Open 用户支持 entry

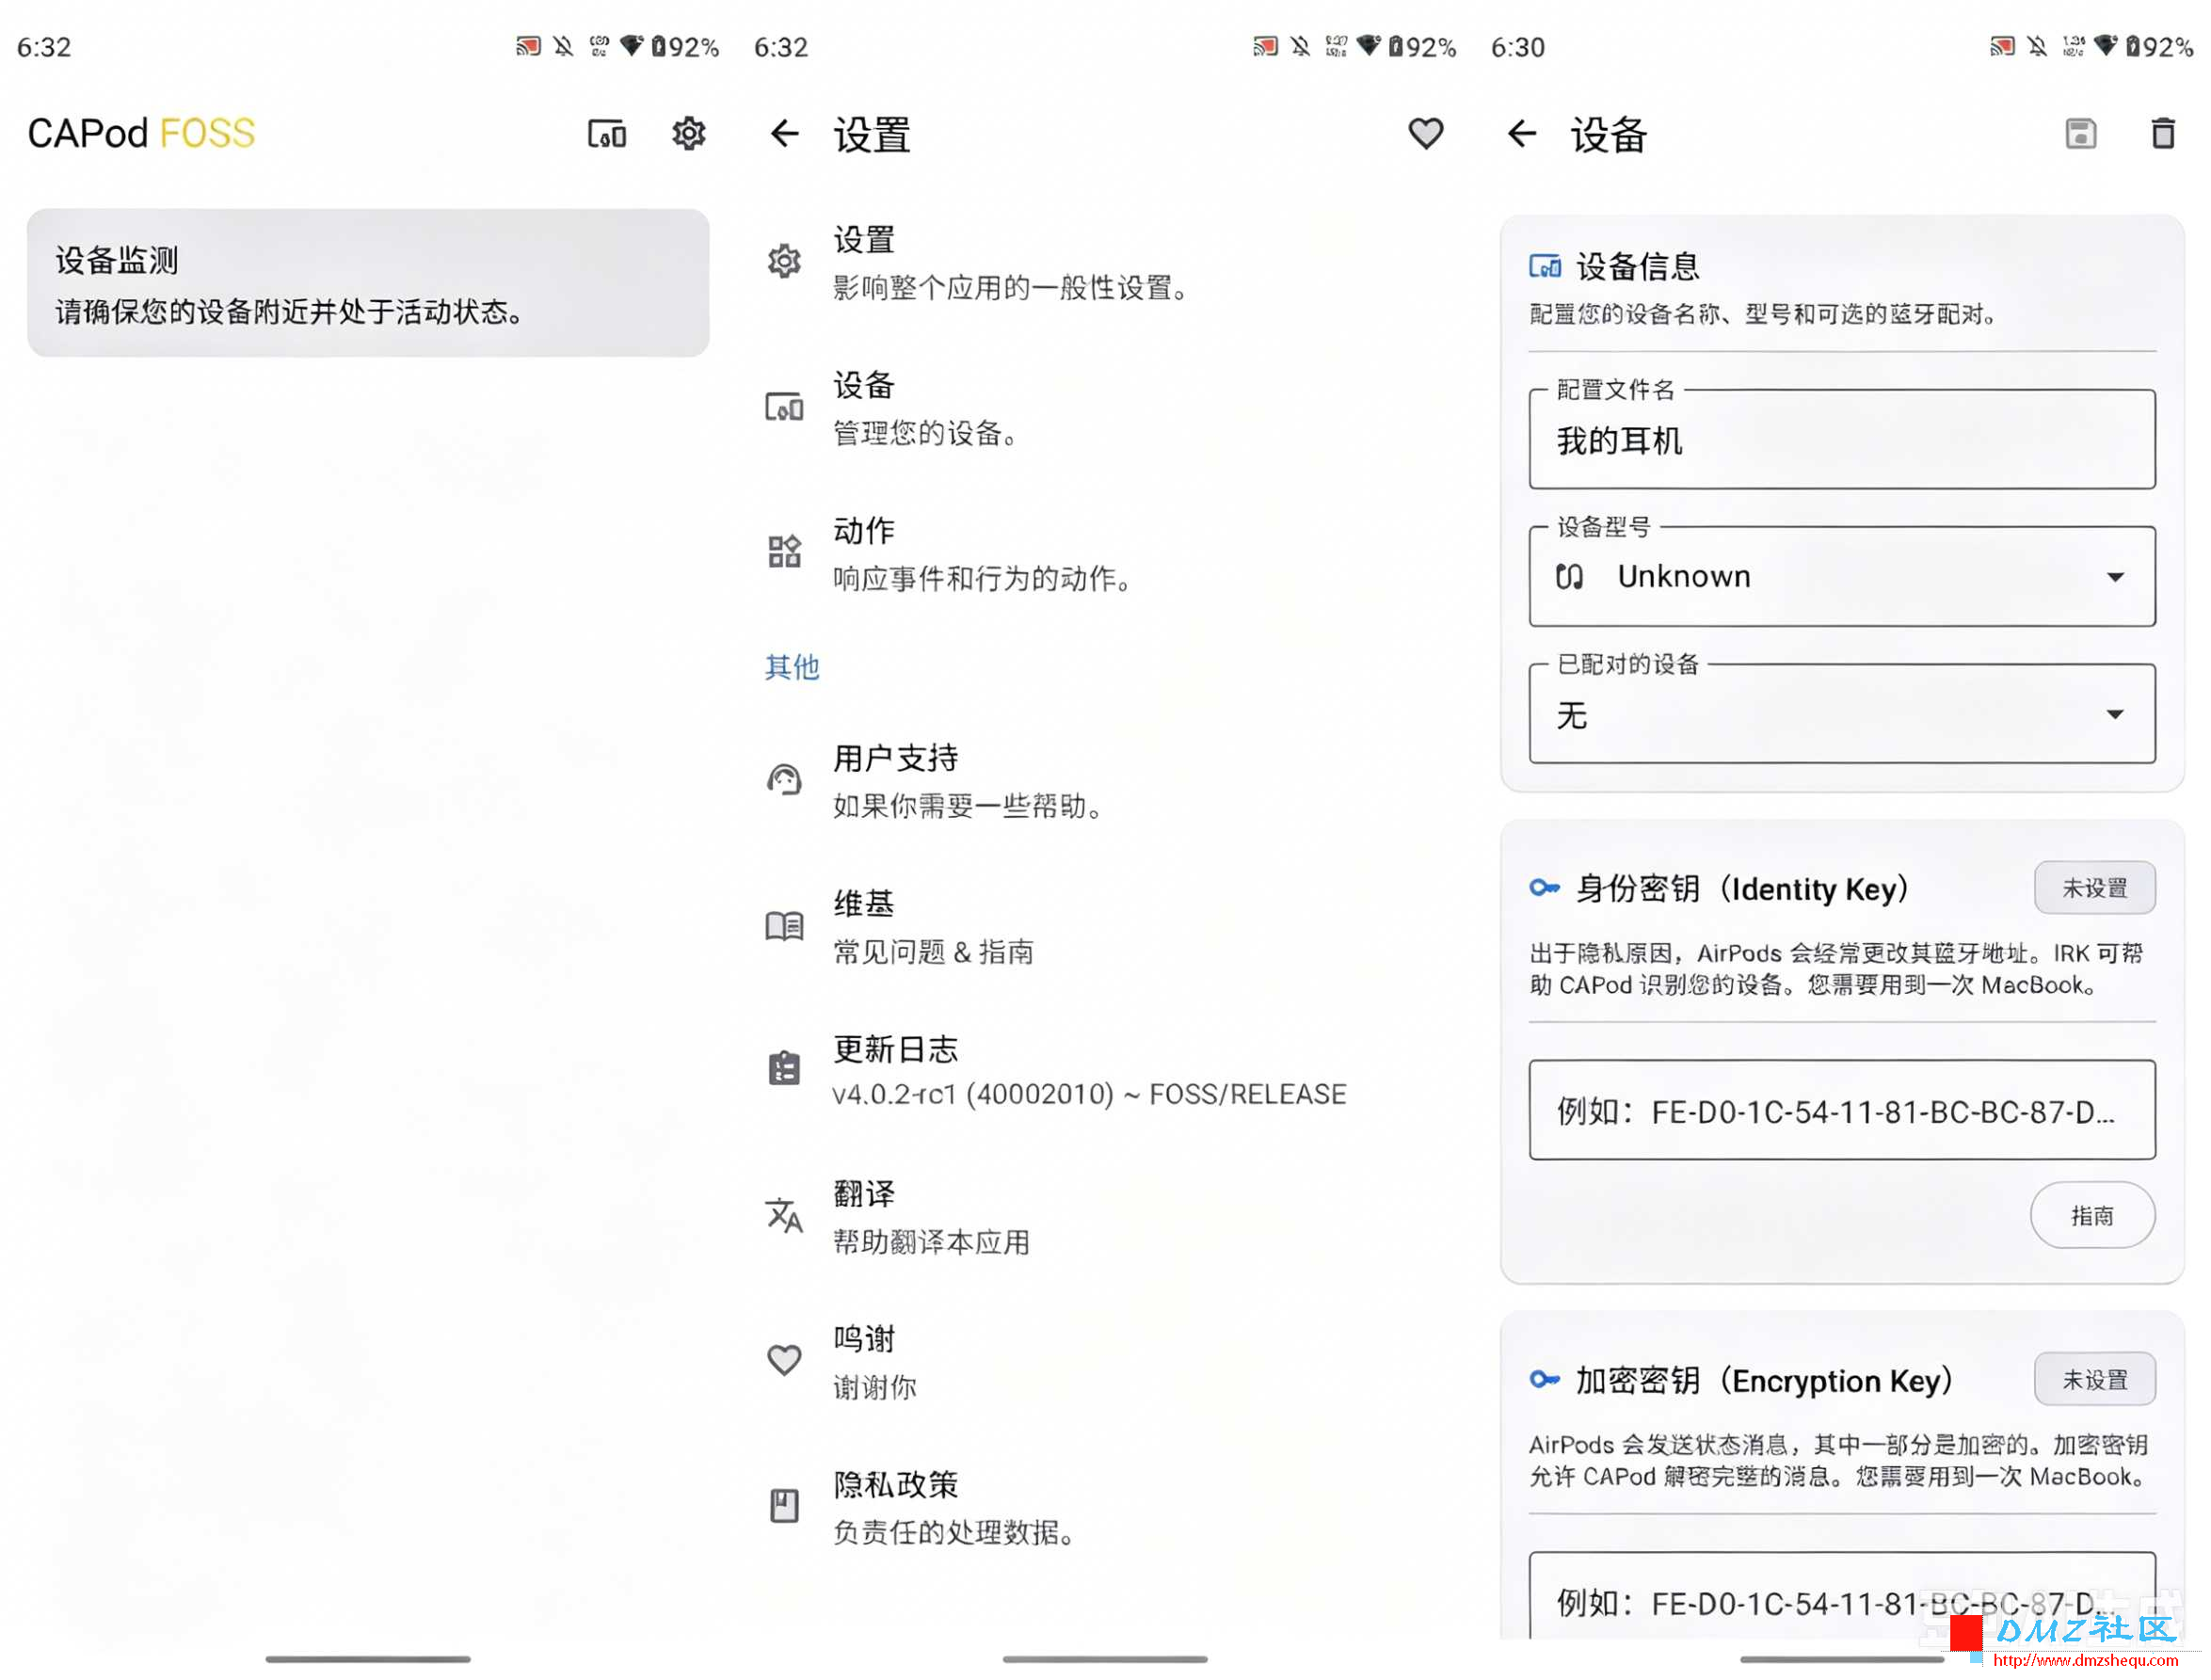[1105, 781]
